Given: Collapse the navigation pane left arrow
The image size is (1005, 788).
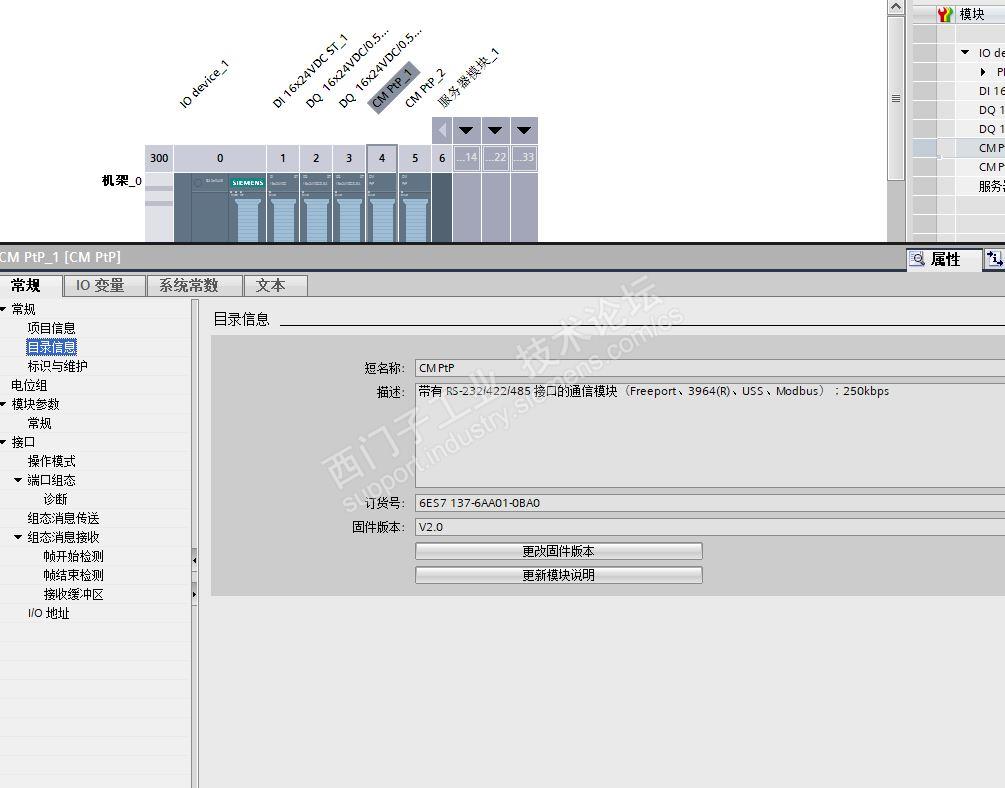Looking at the screenshot, I should [194, 560].
